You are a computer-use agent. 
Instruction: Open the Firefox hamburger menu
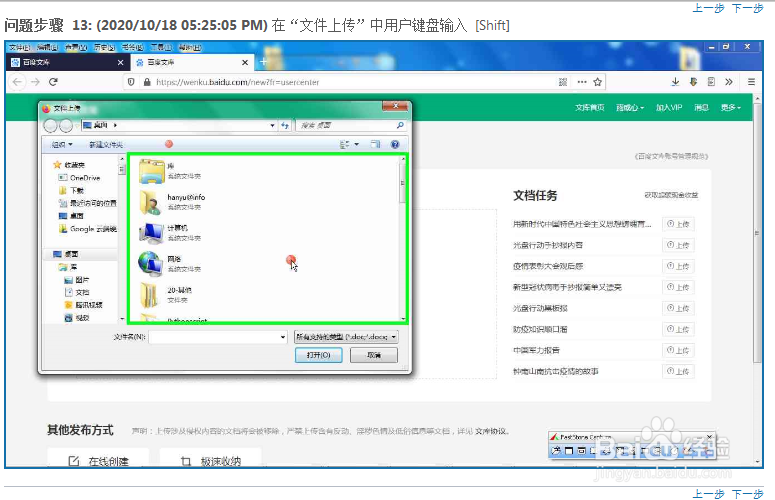pos(751,82)
